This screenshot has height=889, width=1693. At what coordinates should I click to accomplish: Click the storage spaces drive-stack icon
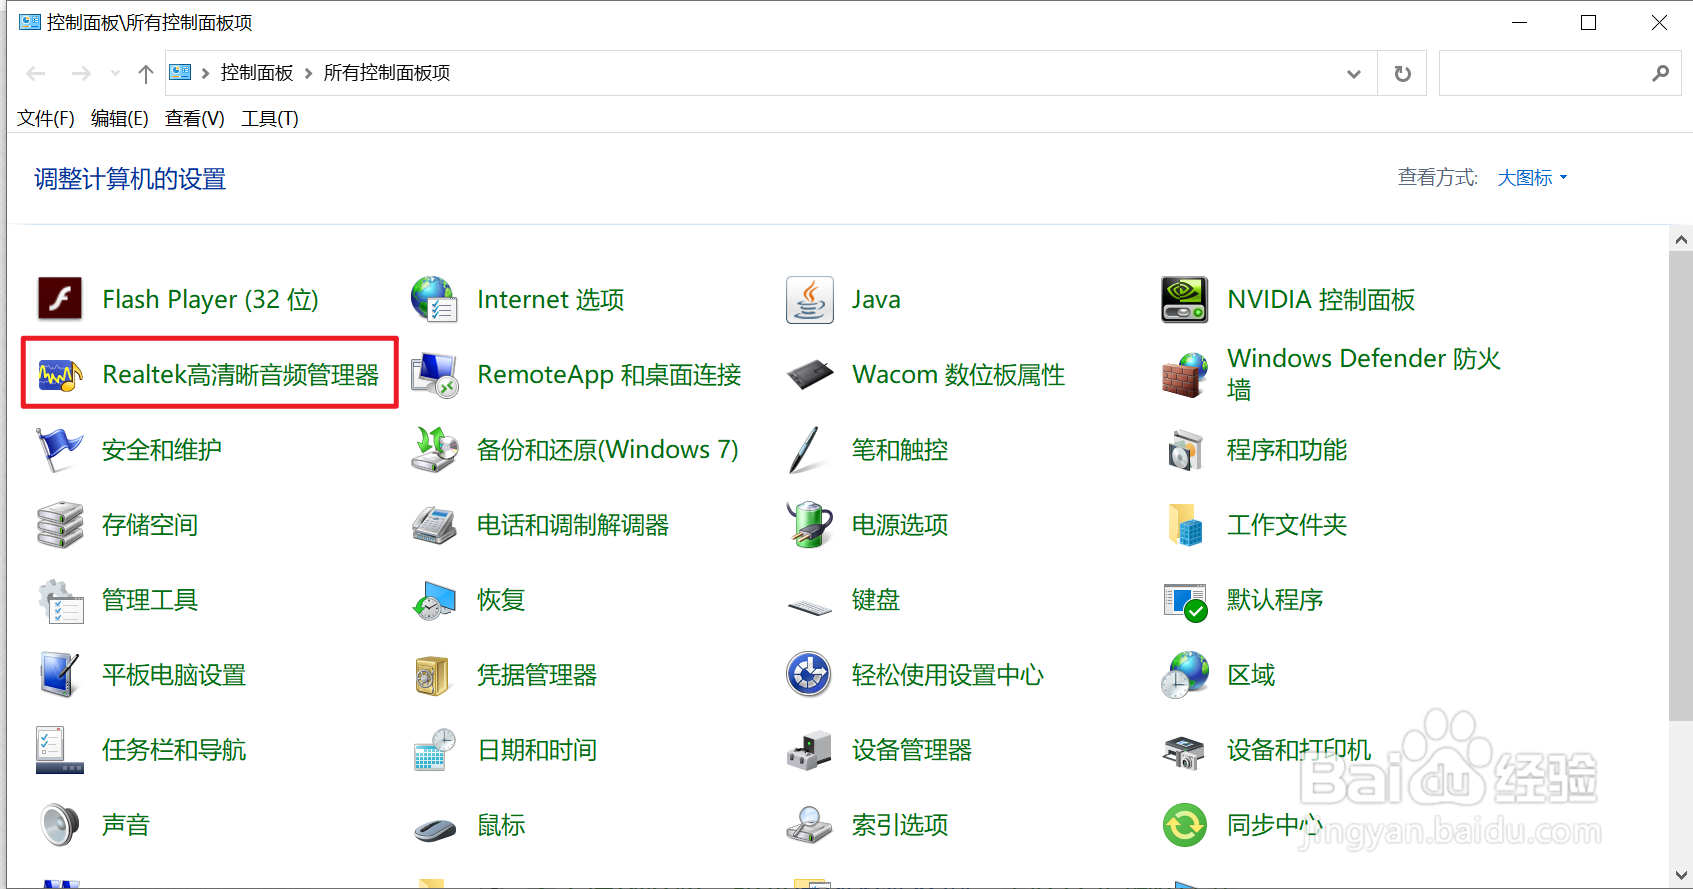(x=60, y=525)
